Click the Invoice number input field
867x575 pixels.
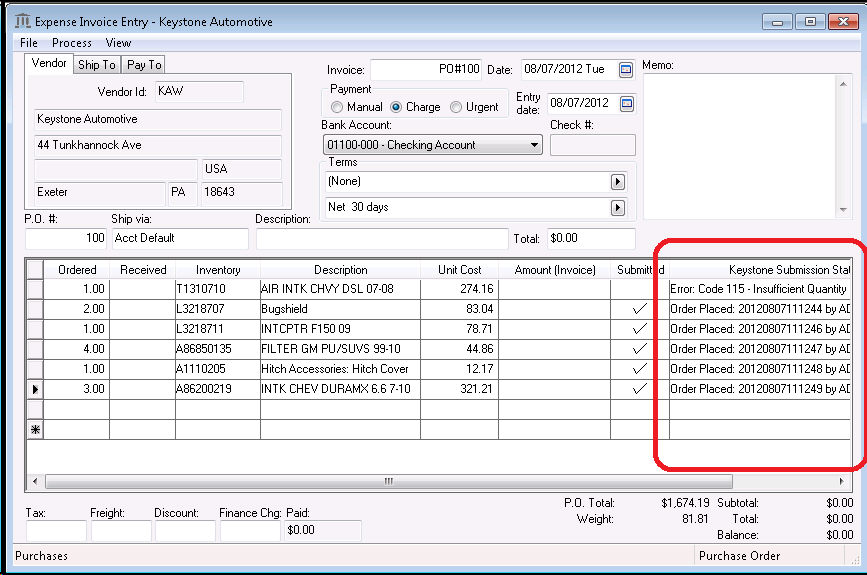(x=427, y=70)
